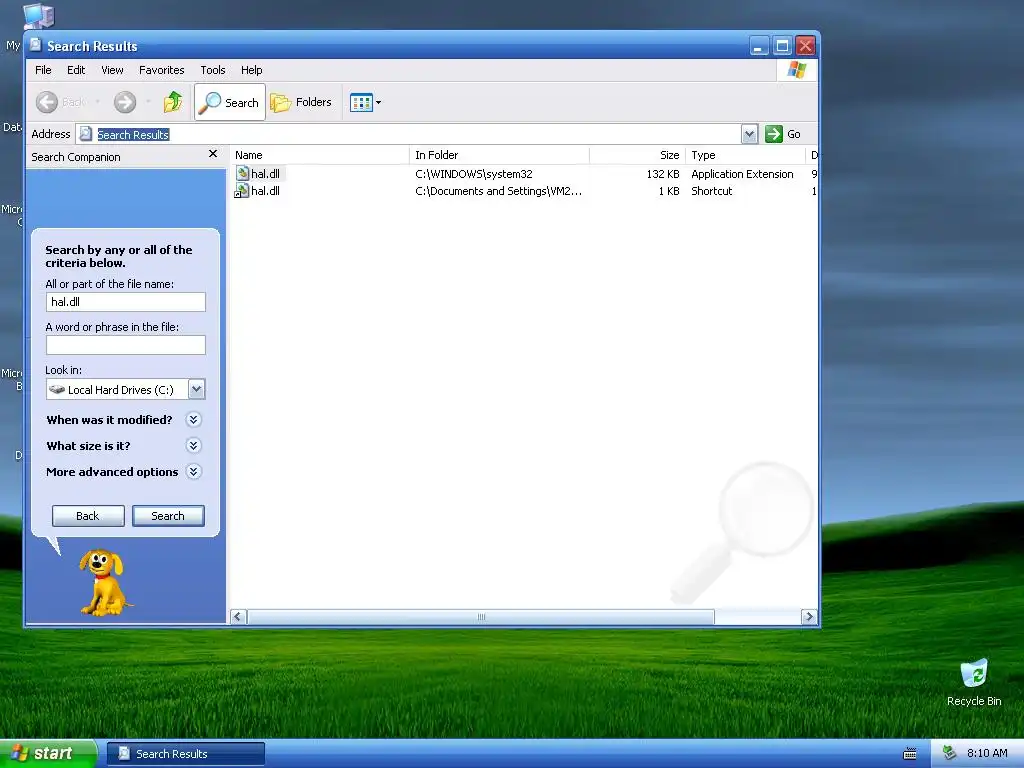This screenshot has height=768, width=1024.
Task: Click the Search button in Search Companion
Action: click(x=168, y=516)
